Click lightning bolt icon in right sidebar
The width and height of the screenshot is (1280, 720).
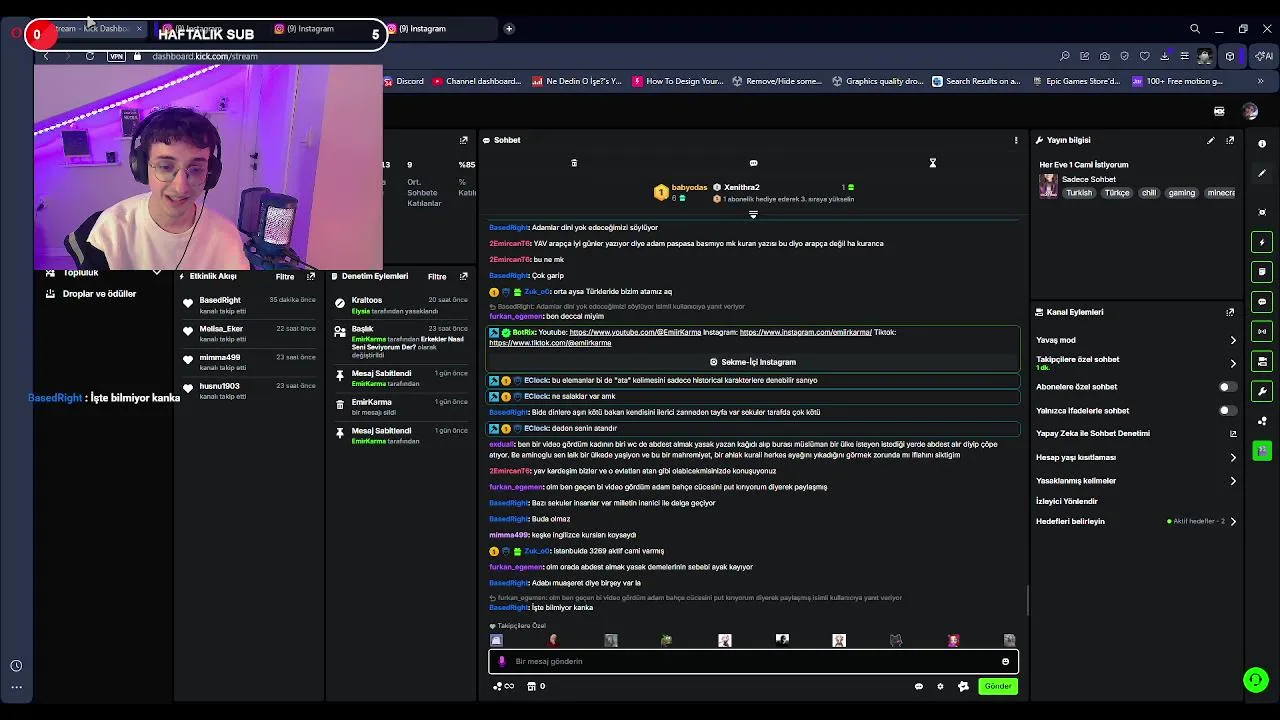click(1262, 242)
